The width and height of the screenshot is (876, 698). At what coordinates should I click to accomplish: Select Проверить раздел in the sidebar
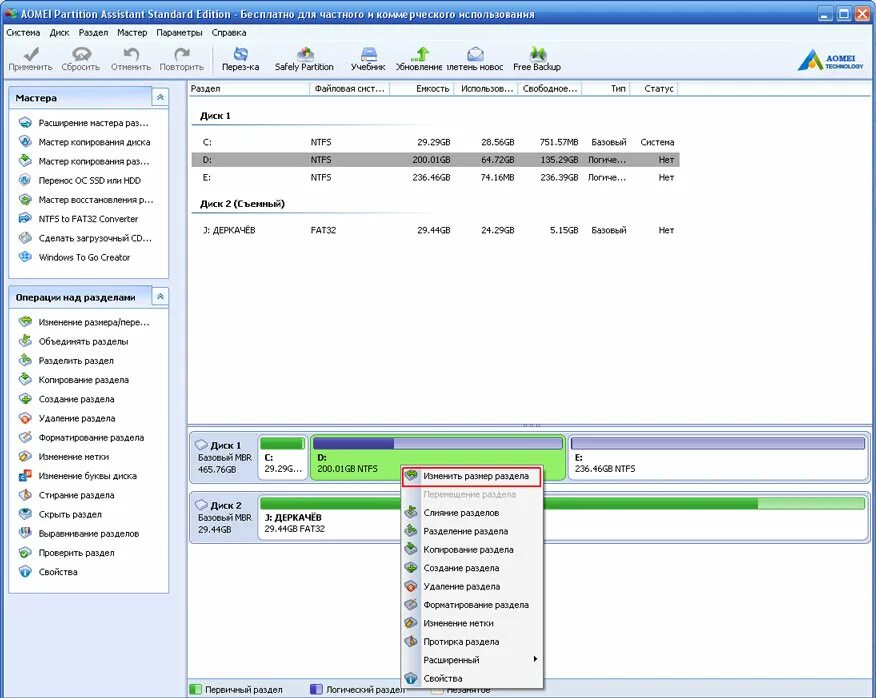pos(76,553)
